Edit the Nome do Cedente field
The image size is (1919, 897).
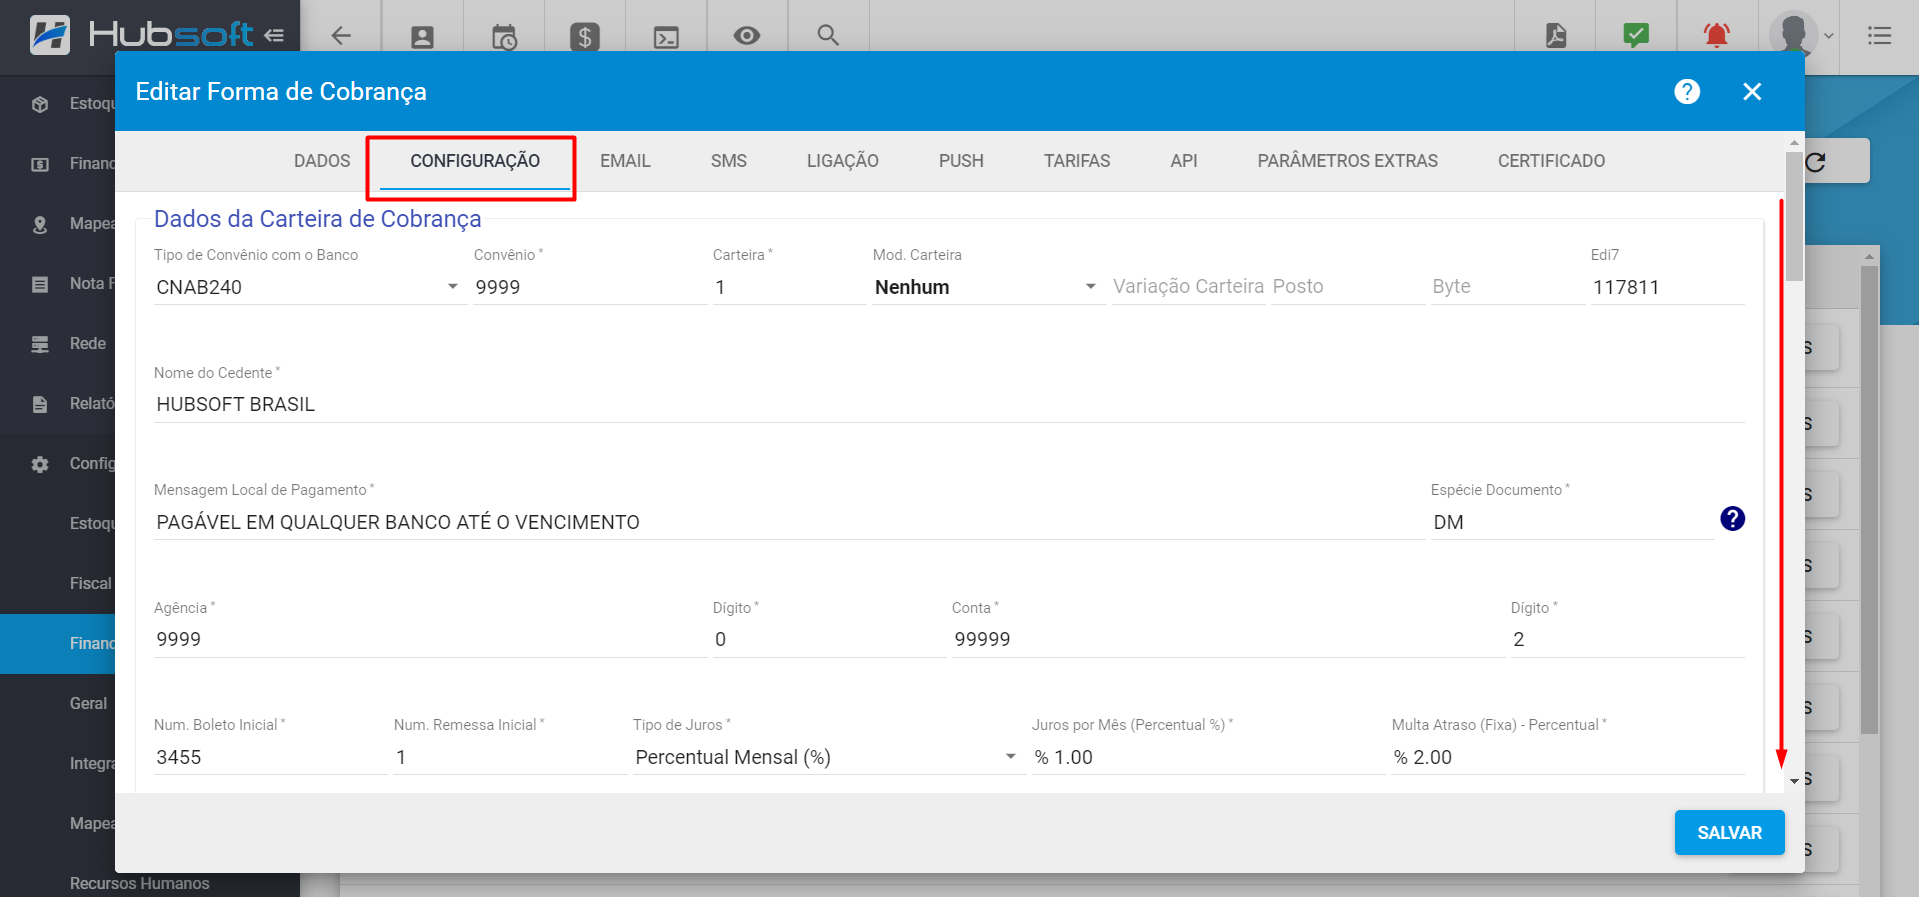point(949,405)
